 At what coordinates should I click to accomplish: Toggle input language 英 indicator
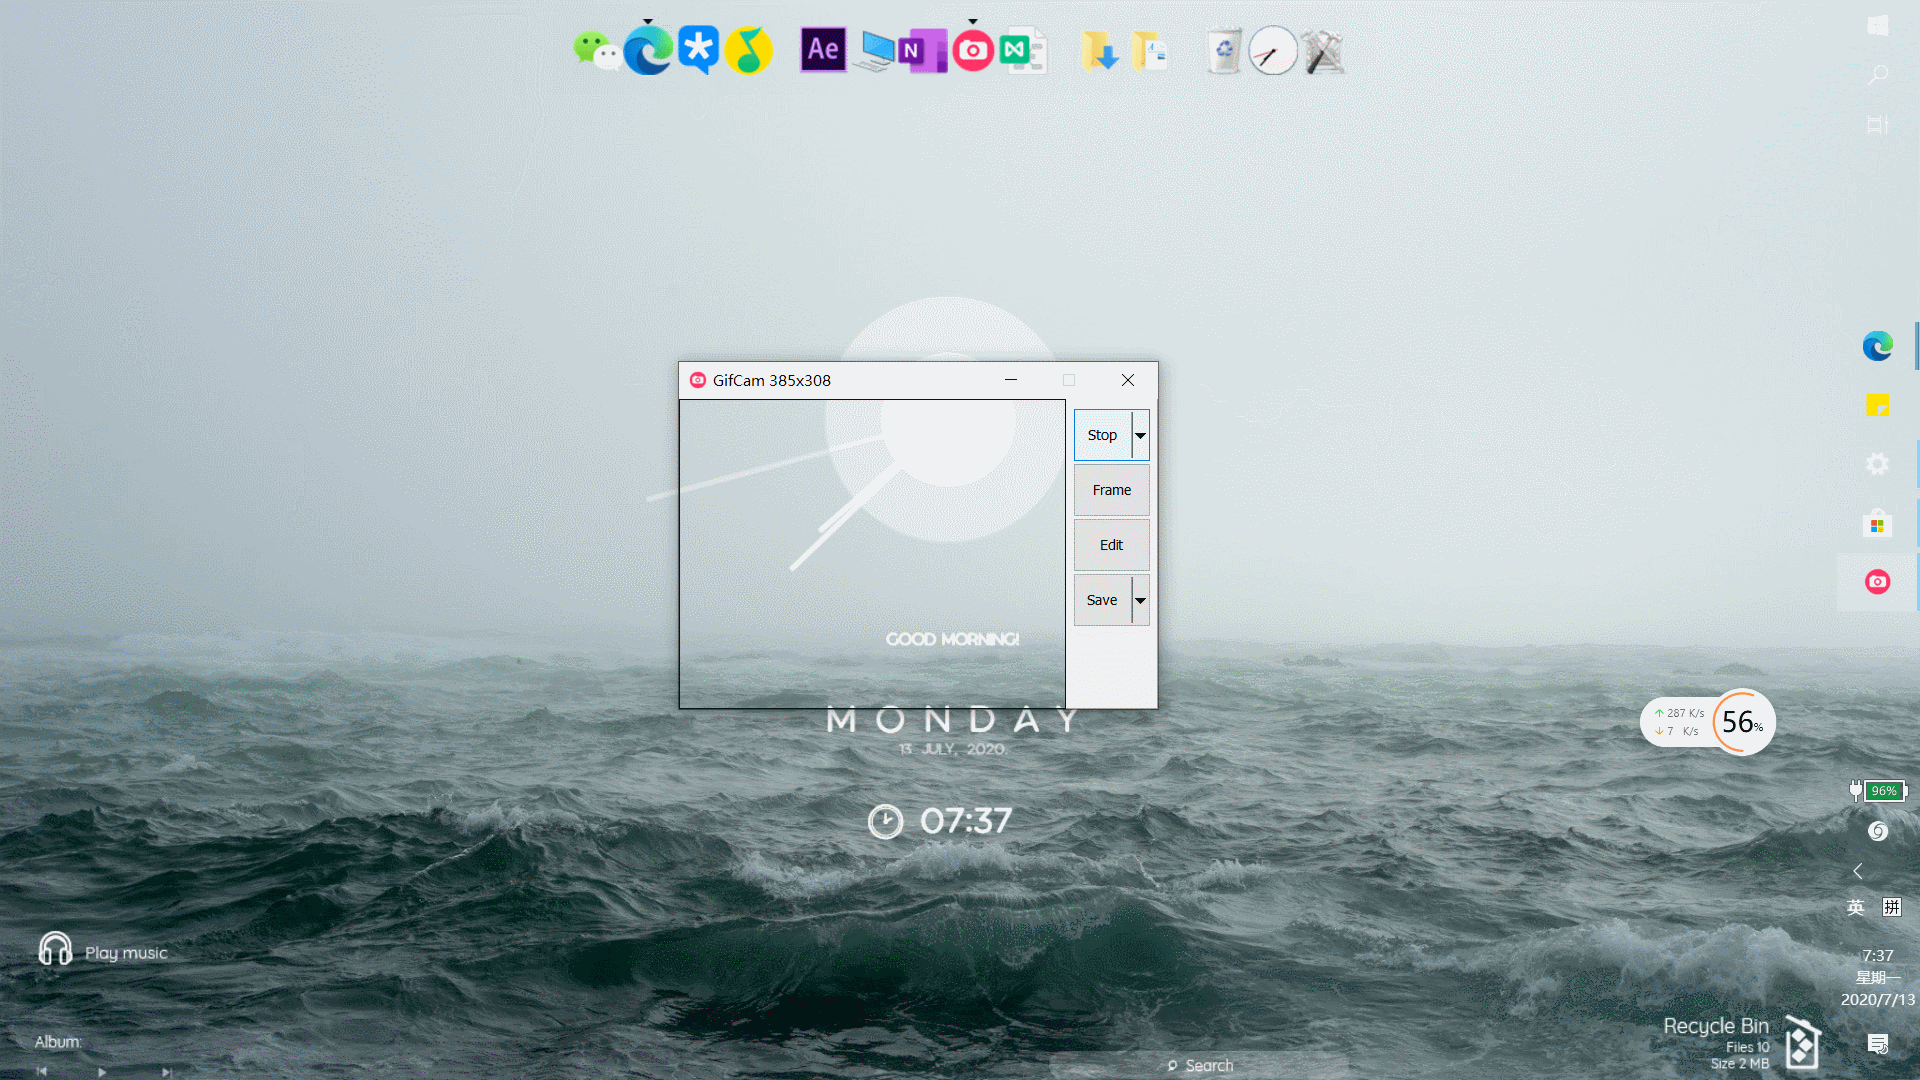click(x=1856, y=907)
